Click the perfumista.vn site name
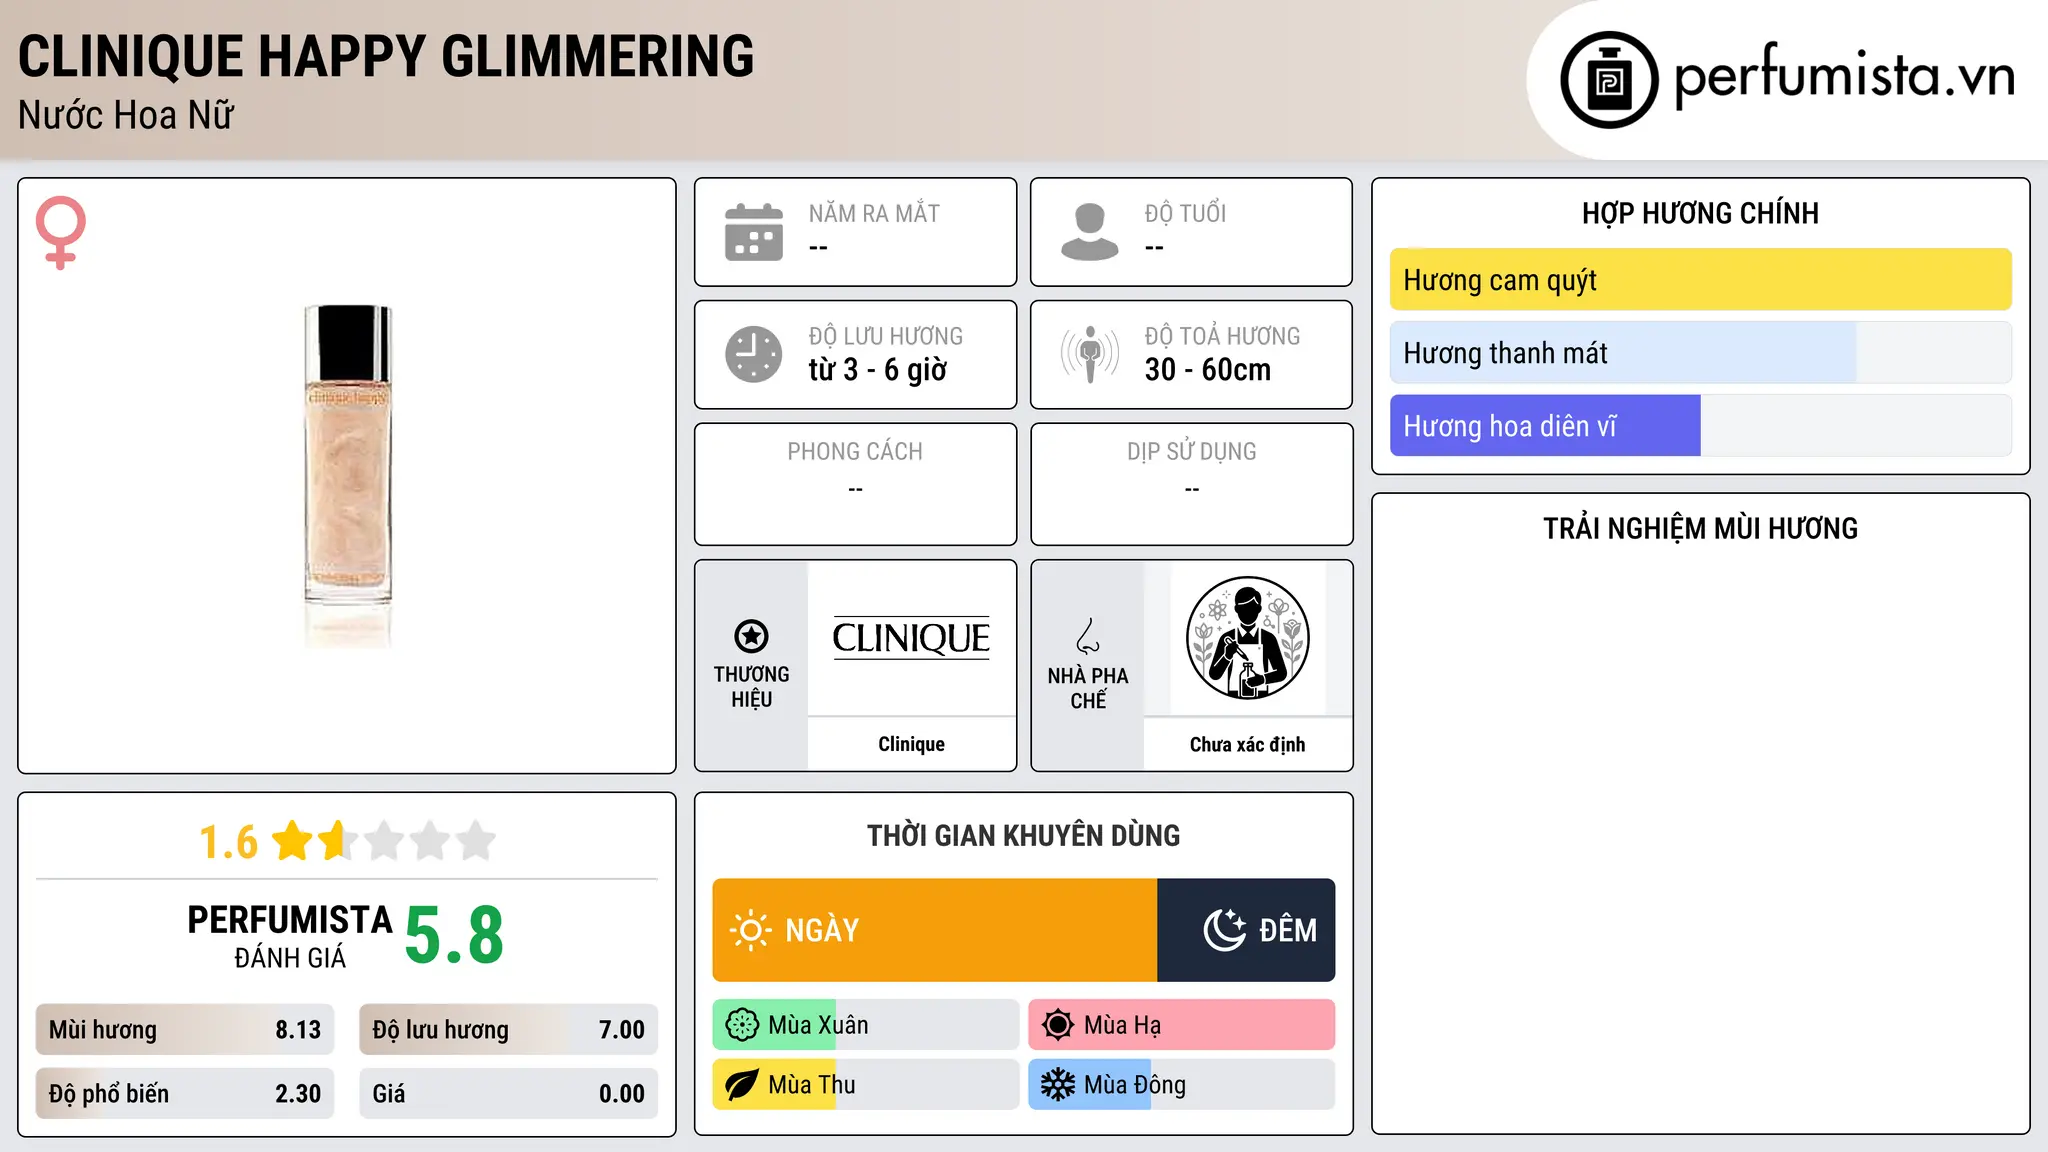 [1844, 76]
